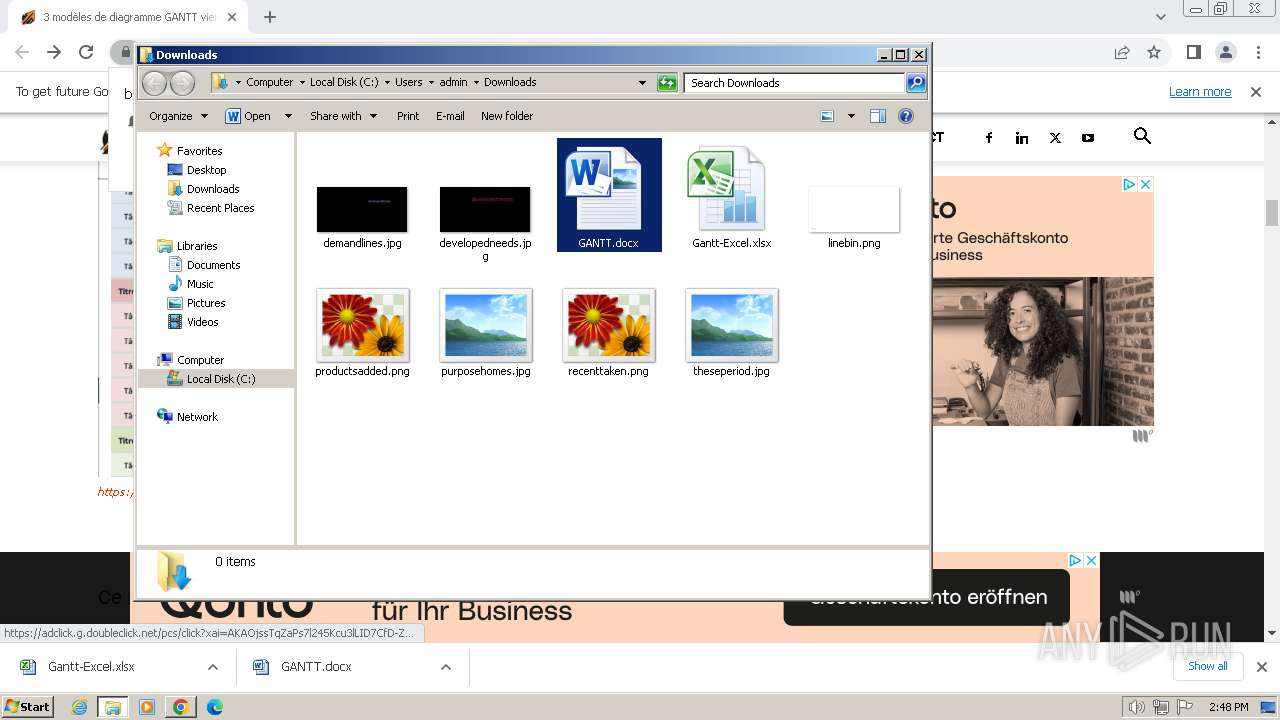
Task: Open Chrome side panel icon
Action: pos(1193,52)
